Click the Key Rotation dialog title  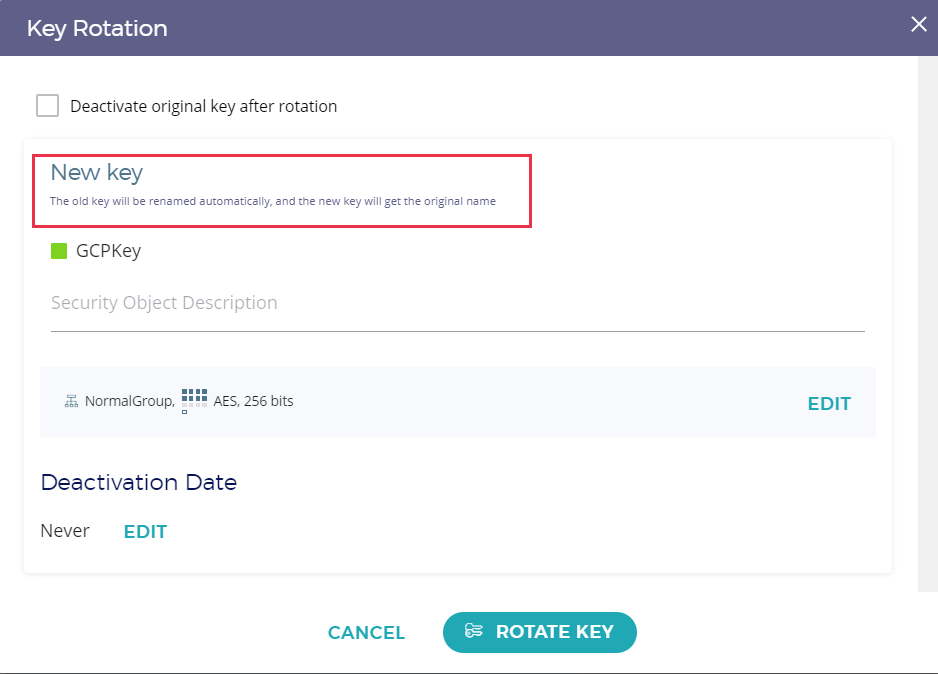(97, 28)
